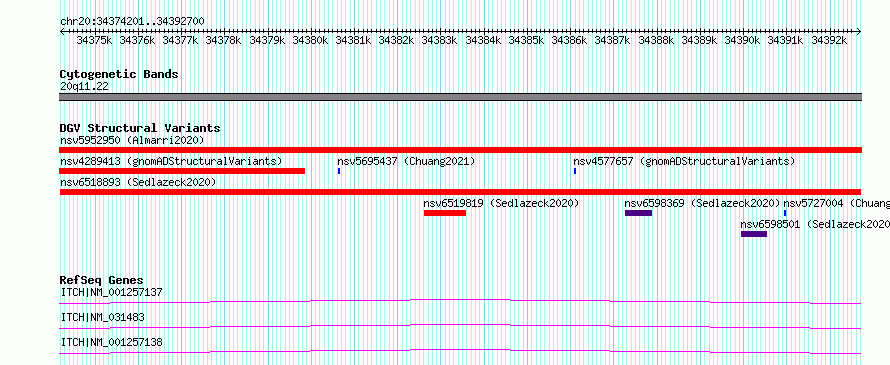
Task: Click the 34389k ruler position
Action: coord(699,40)
